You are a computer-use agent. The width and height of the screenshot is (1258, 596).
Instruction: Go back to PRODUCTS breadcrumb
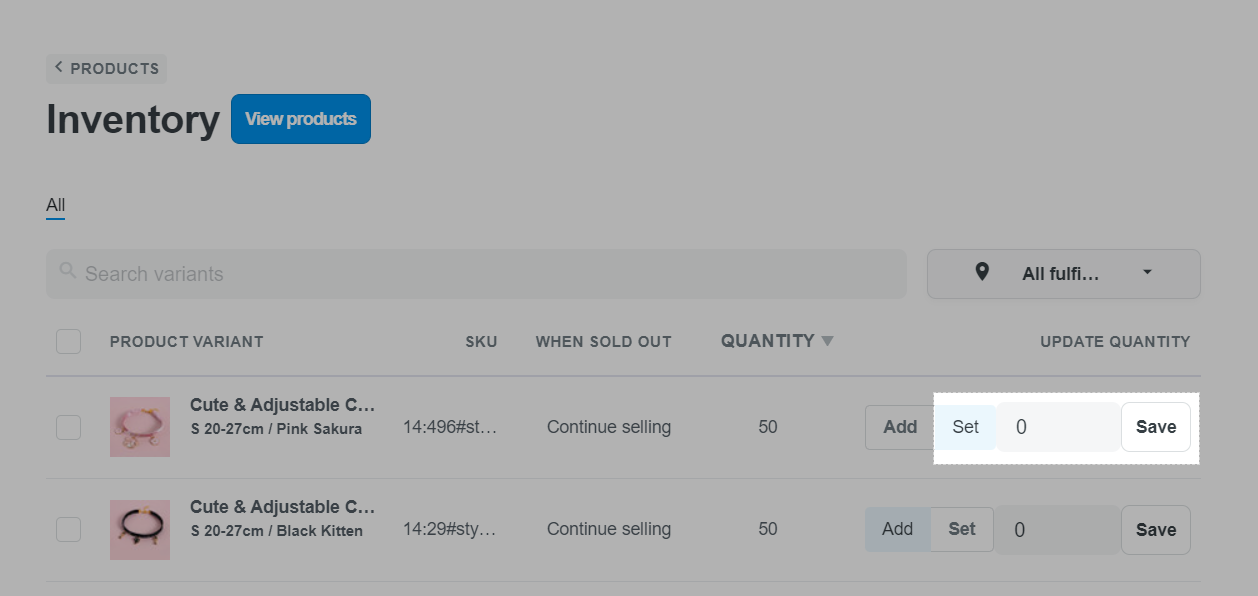(114, 69)
